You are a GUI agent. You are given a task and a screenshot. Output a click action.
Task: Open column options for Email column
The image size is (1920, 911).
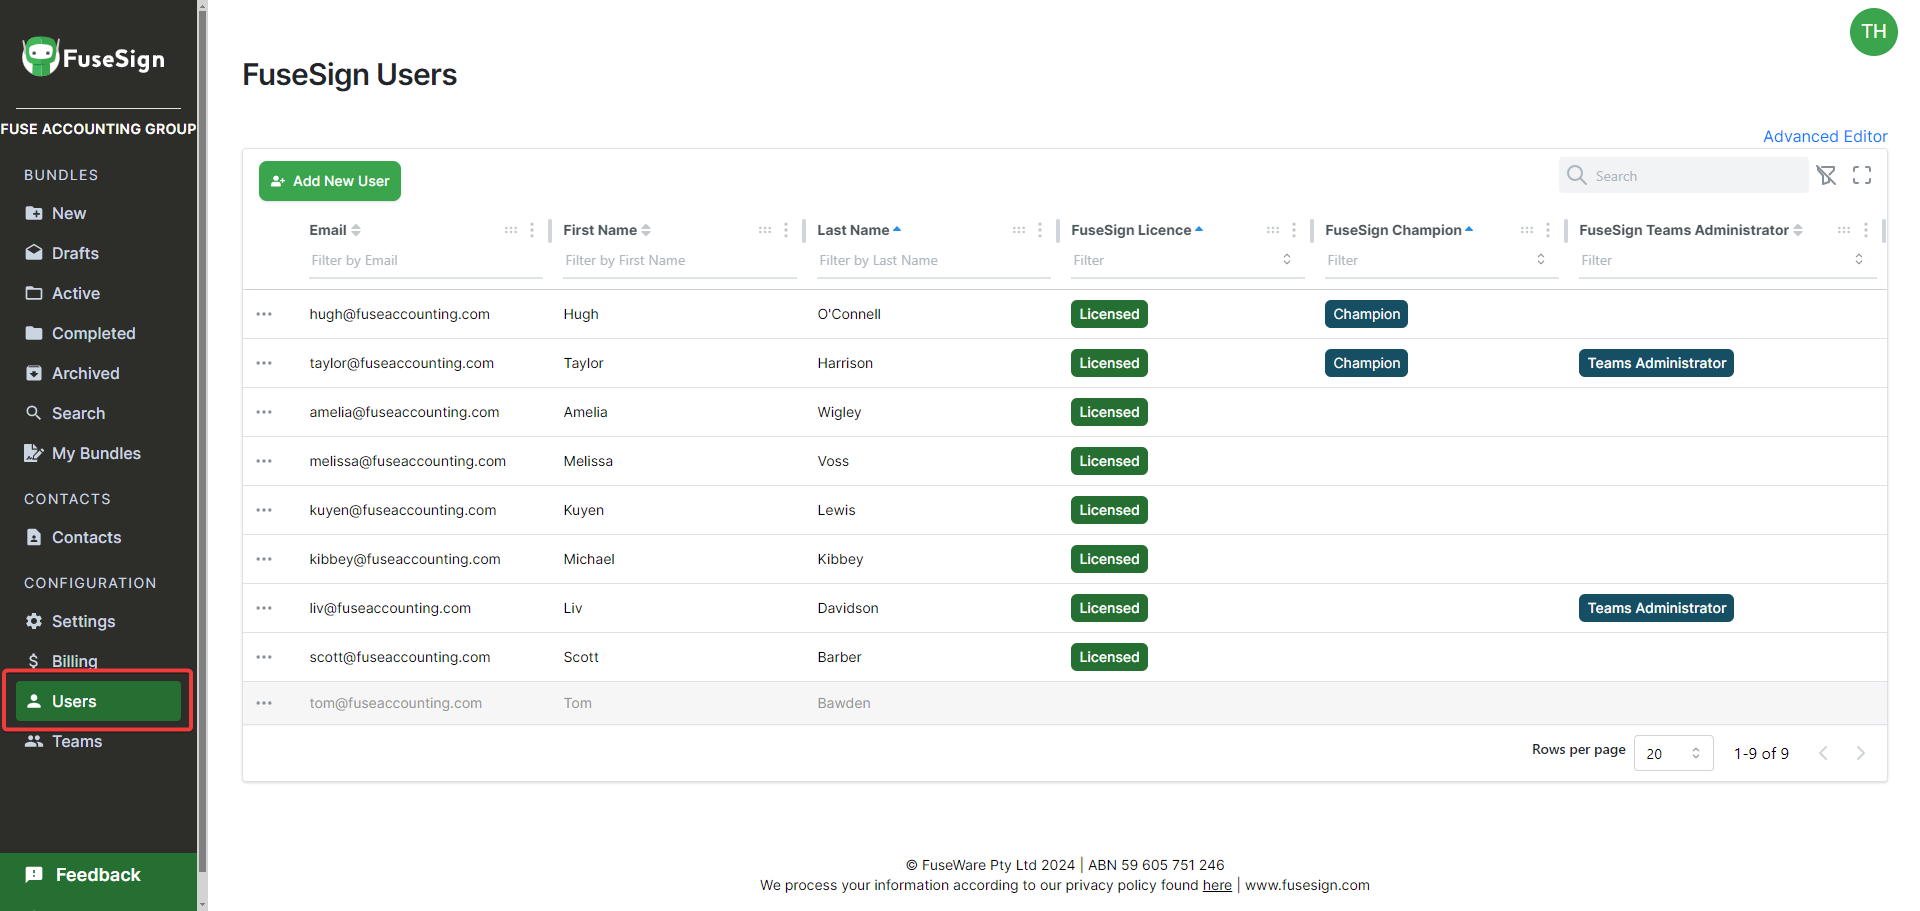click(x=532, y=230)
